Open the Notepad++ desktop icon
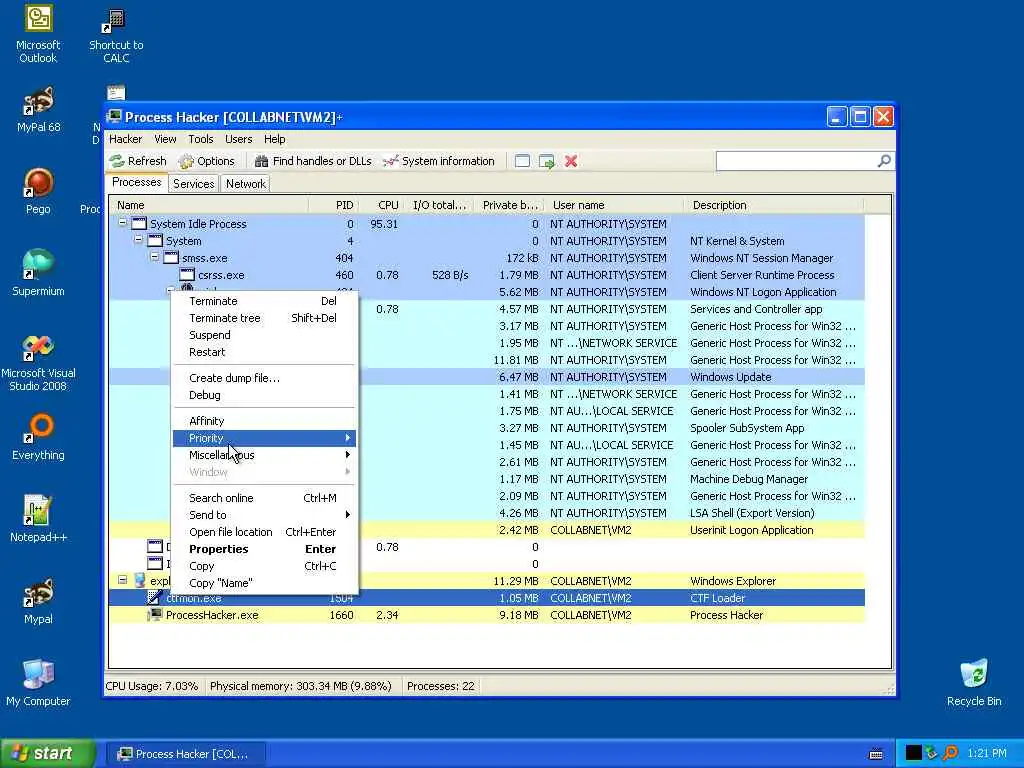Viewport: 1024px width, 768px height. coord(38,519)
